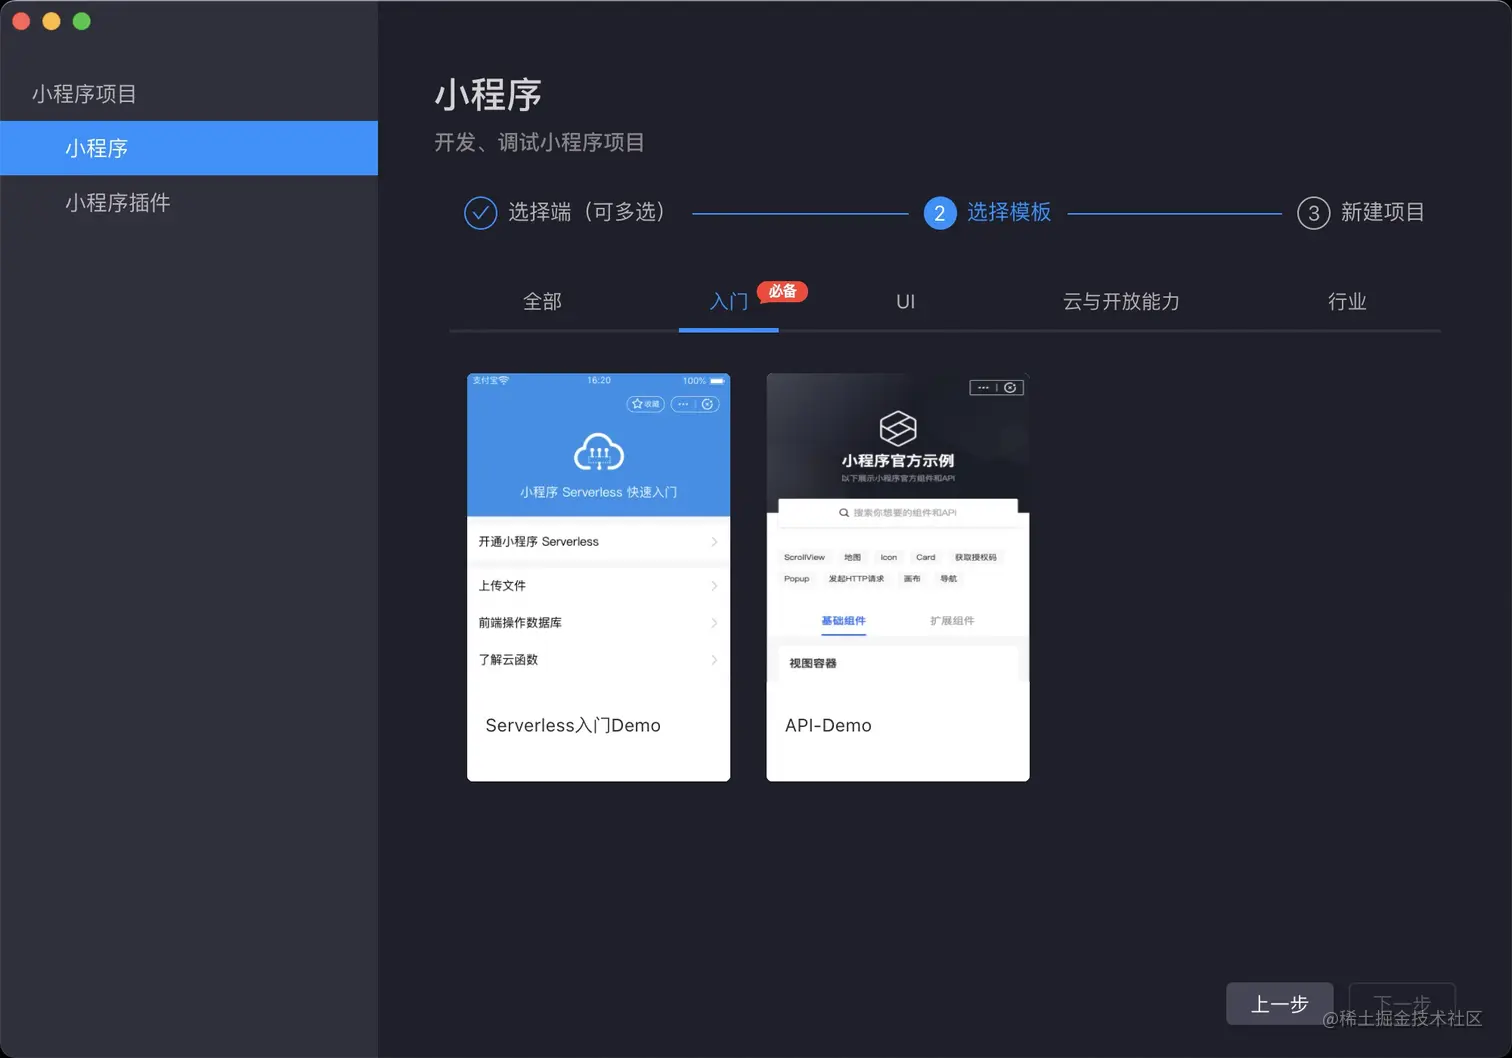Switch to the 入门 tab

point(729,301)
